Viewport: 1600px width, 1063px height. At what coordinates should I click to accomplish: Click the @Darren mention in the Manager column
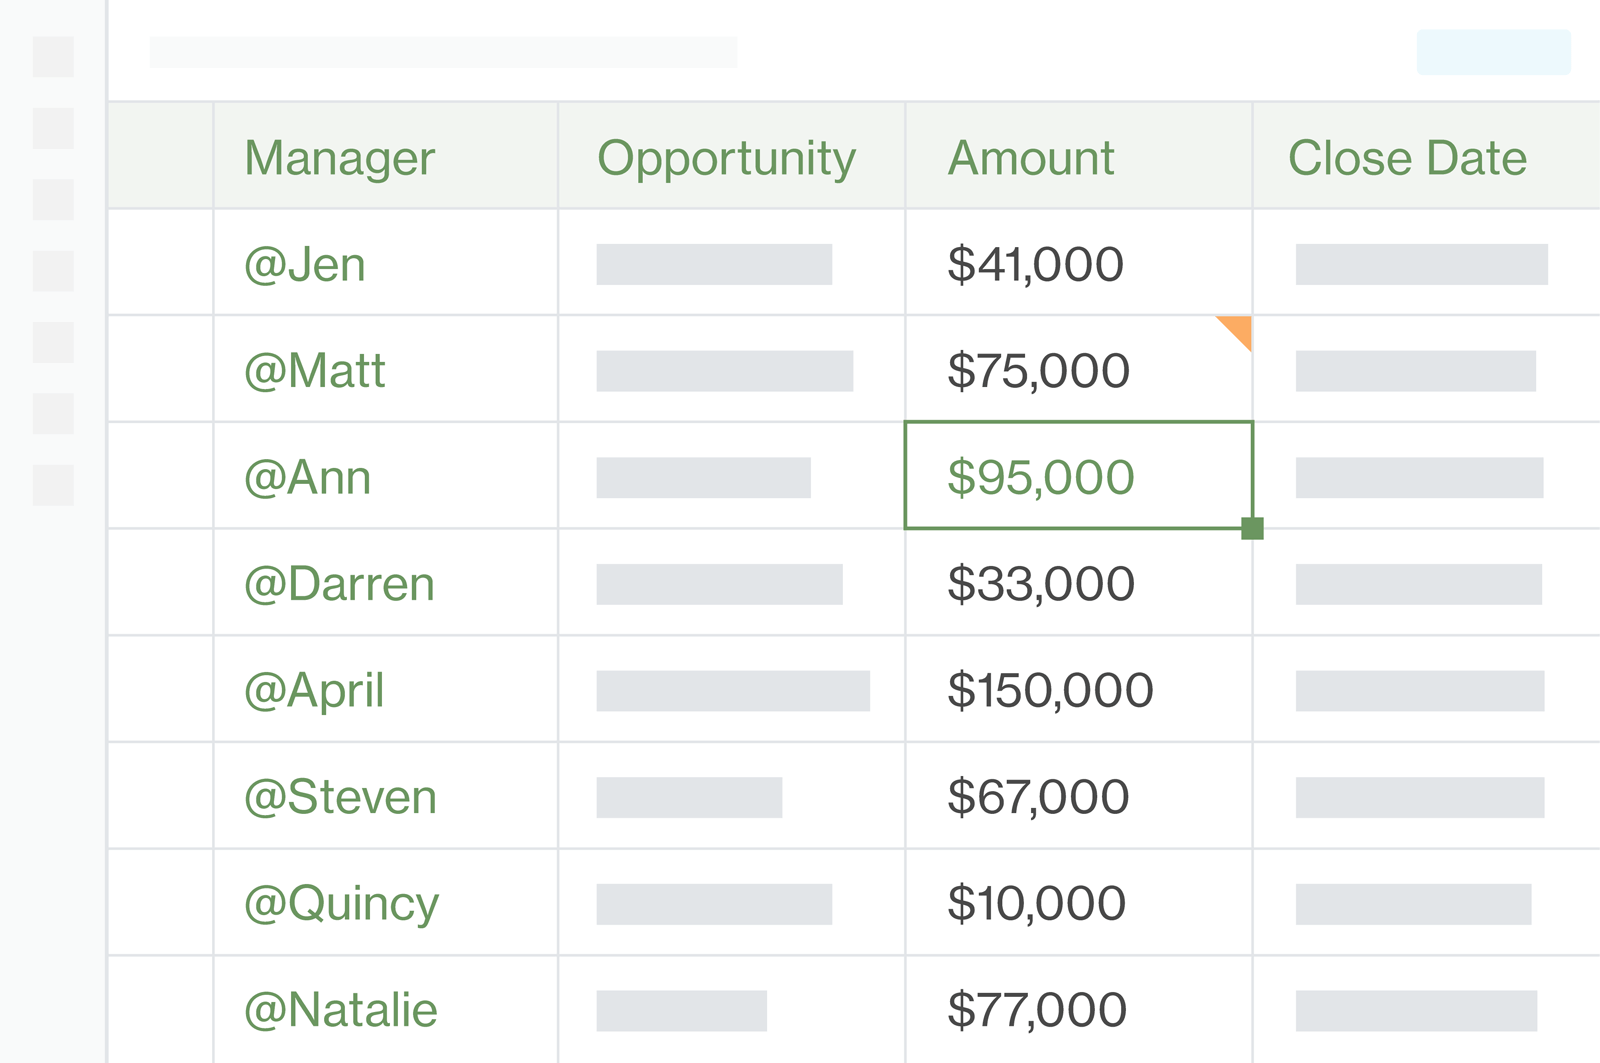coord(341,583)
